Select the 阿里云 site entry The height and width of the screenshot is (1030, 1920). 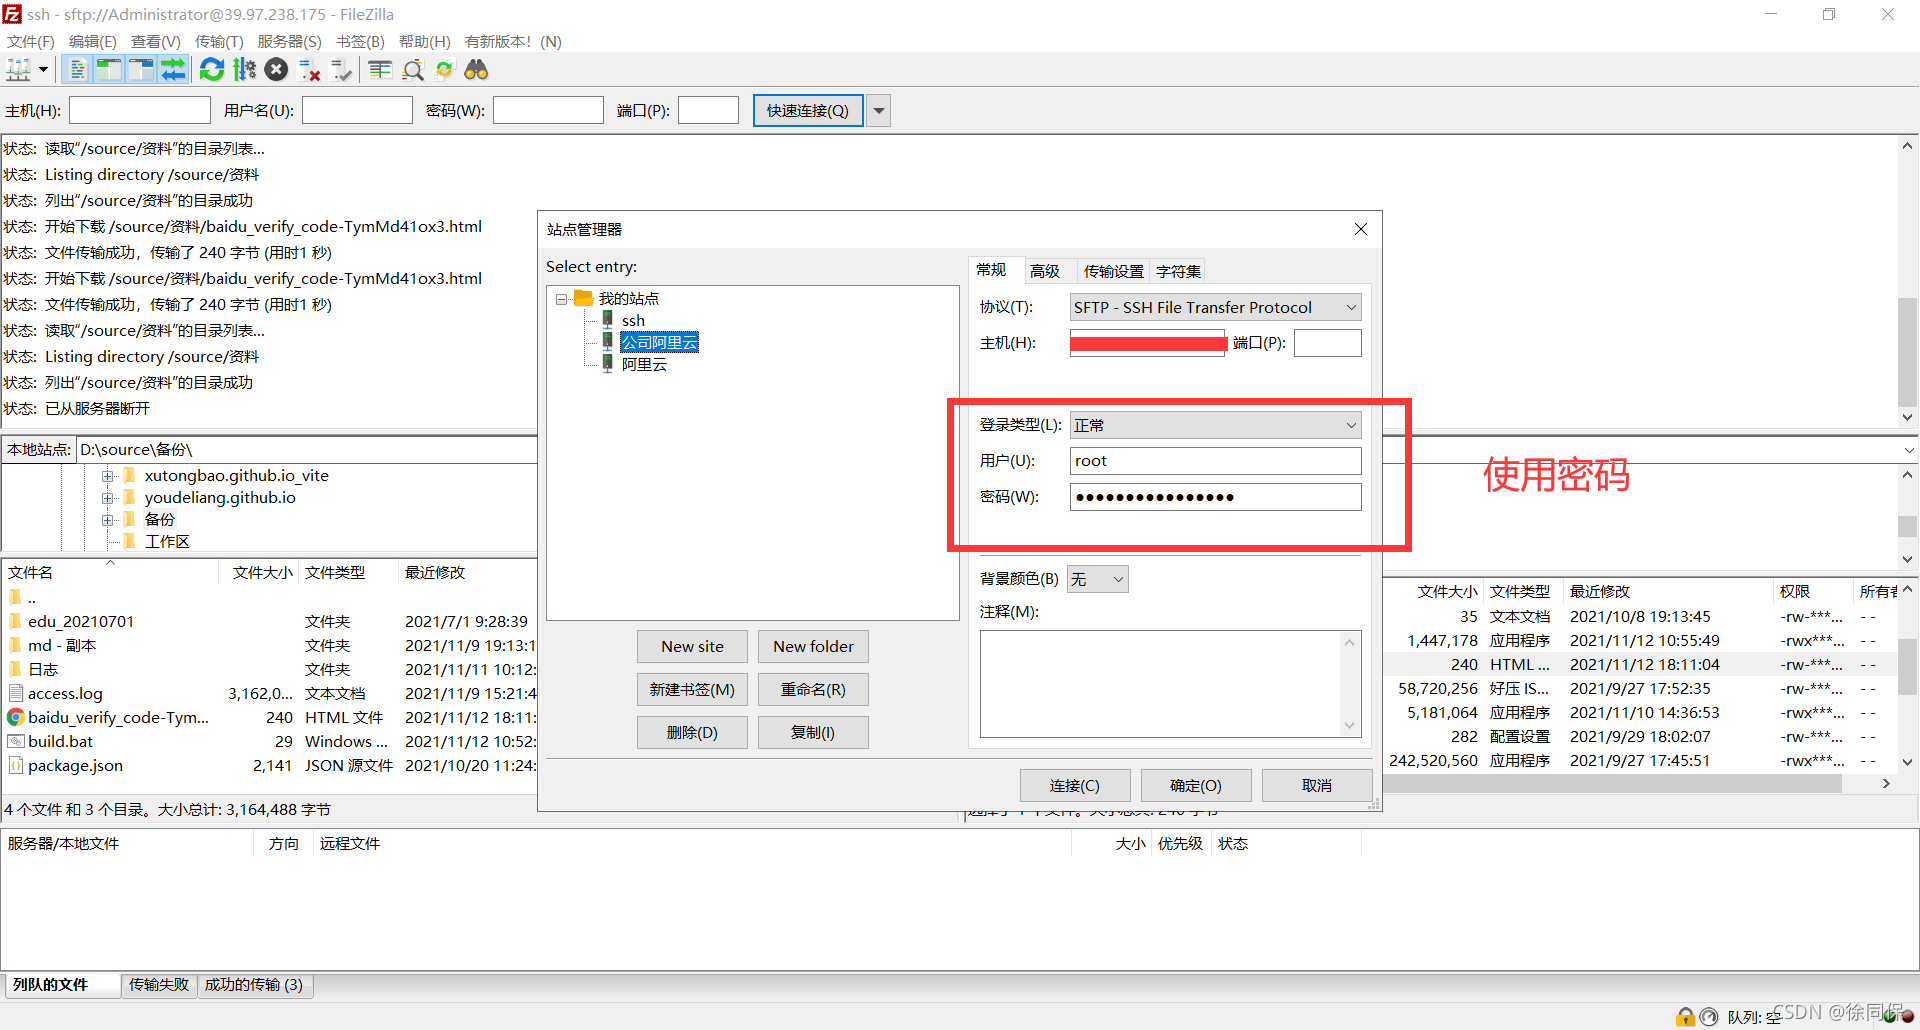(x=645, y=364)
